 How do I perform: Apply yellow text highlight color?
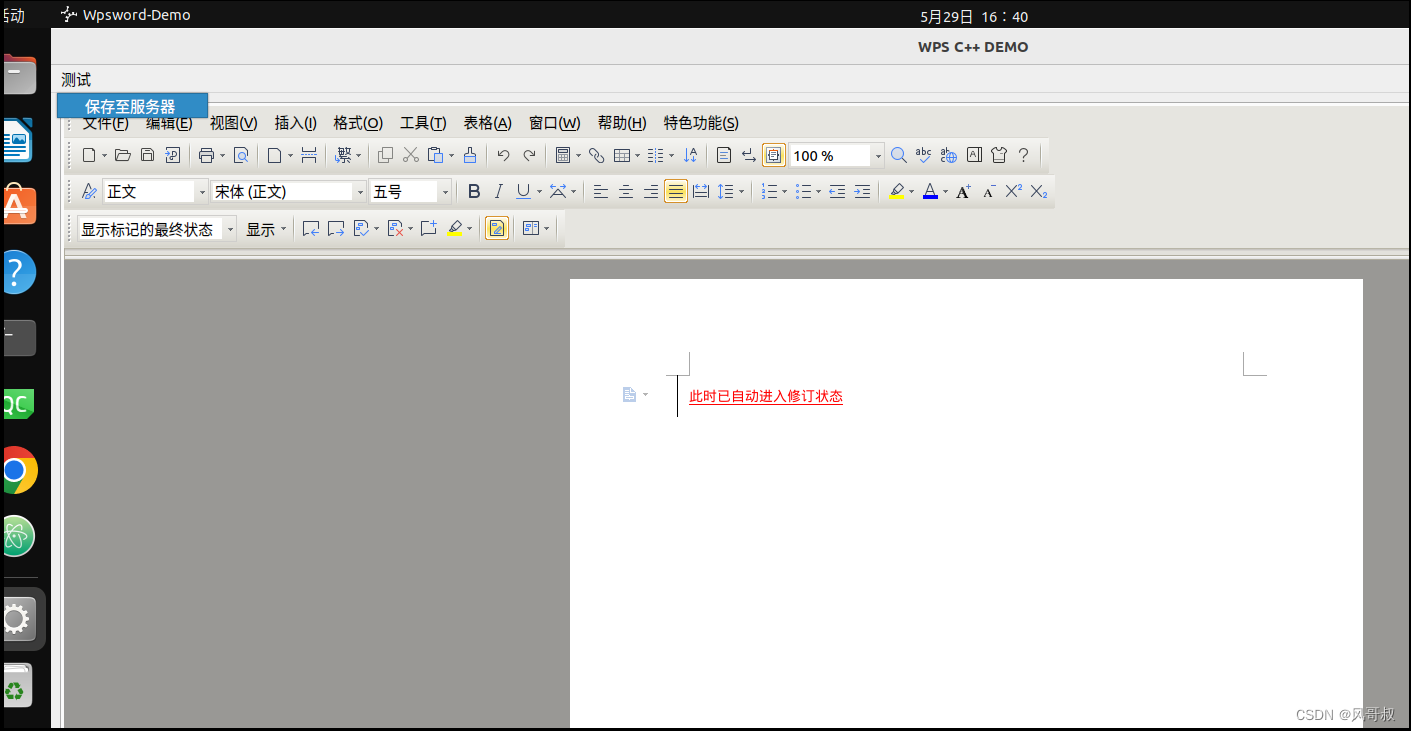(897, 191)
